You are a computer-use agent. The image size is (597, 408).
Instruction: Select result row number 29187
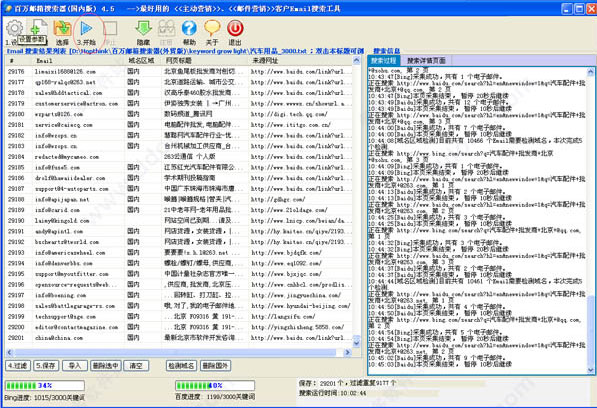[x=179, y=189]
